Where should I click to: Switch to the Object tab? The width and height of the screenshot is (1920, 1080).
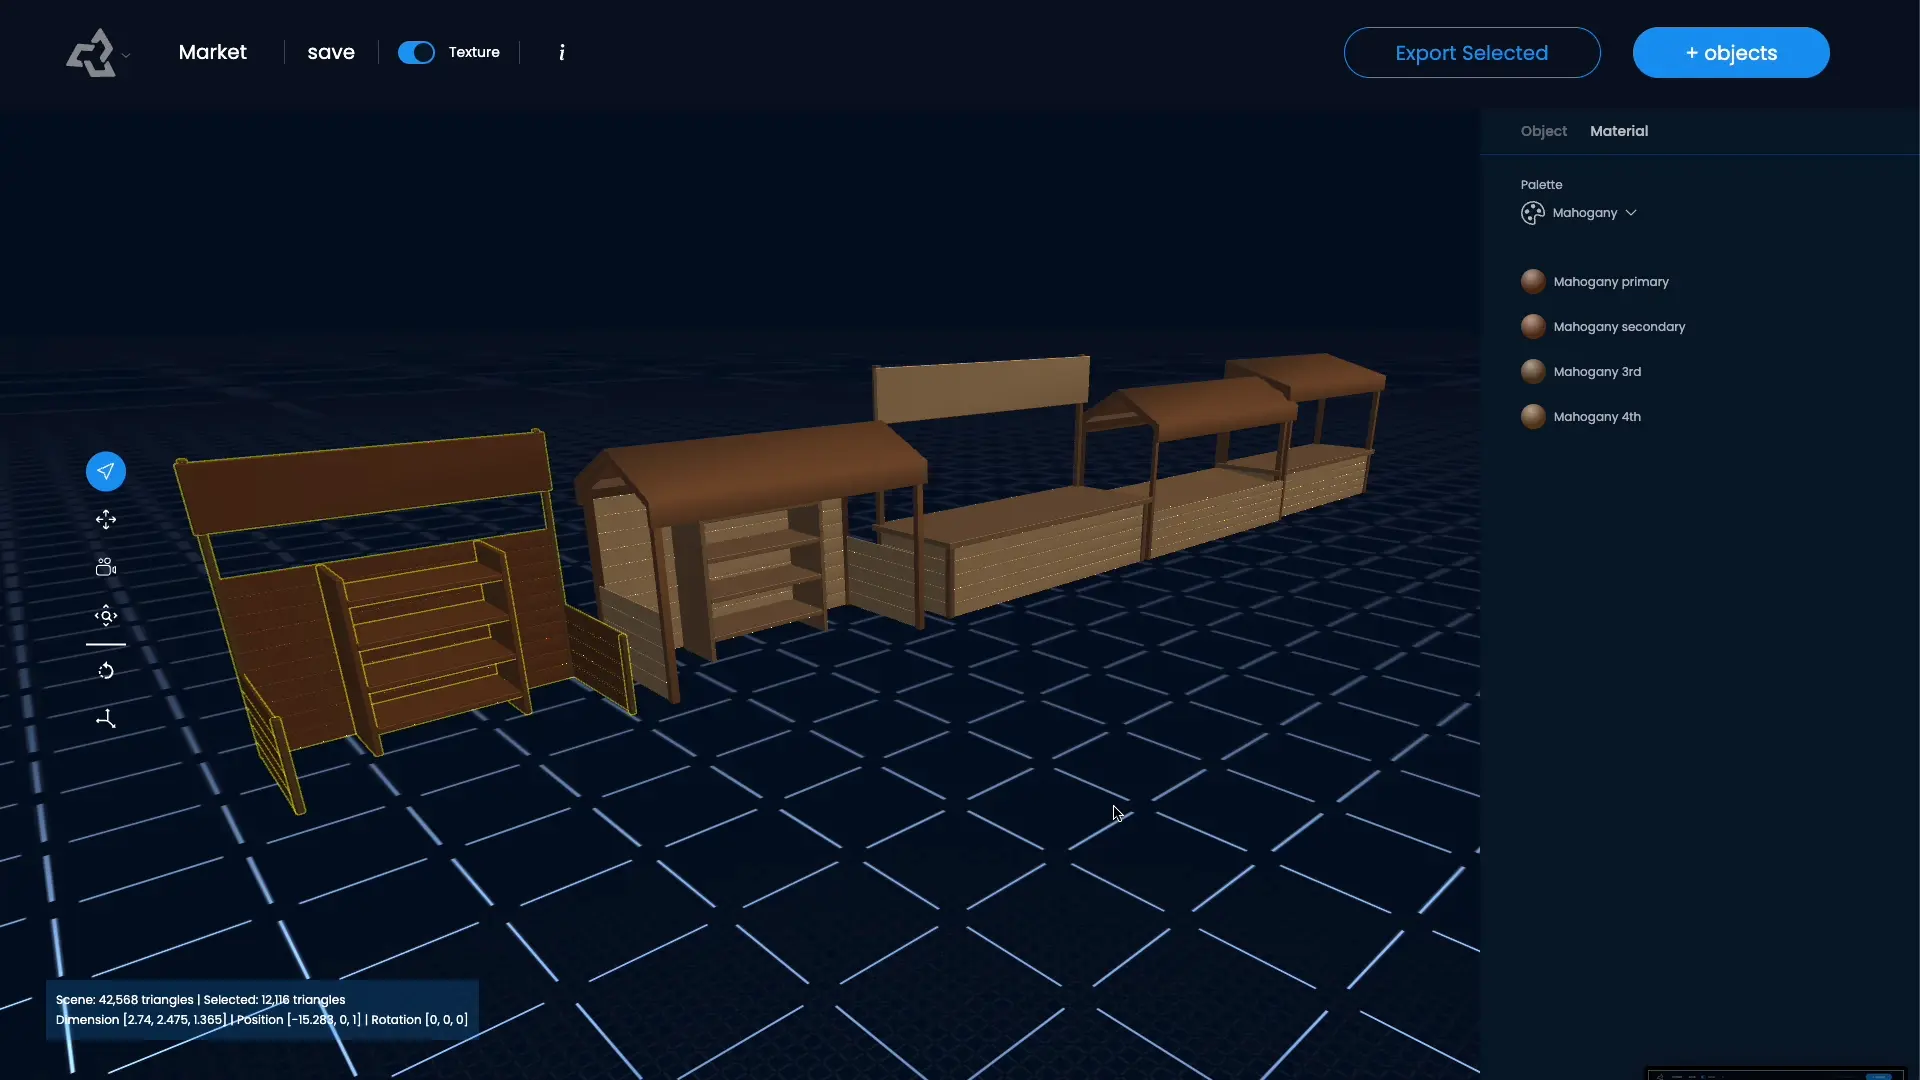[1543, 131]
